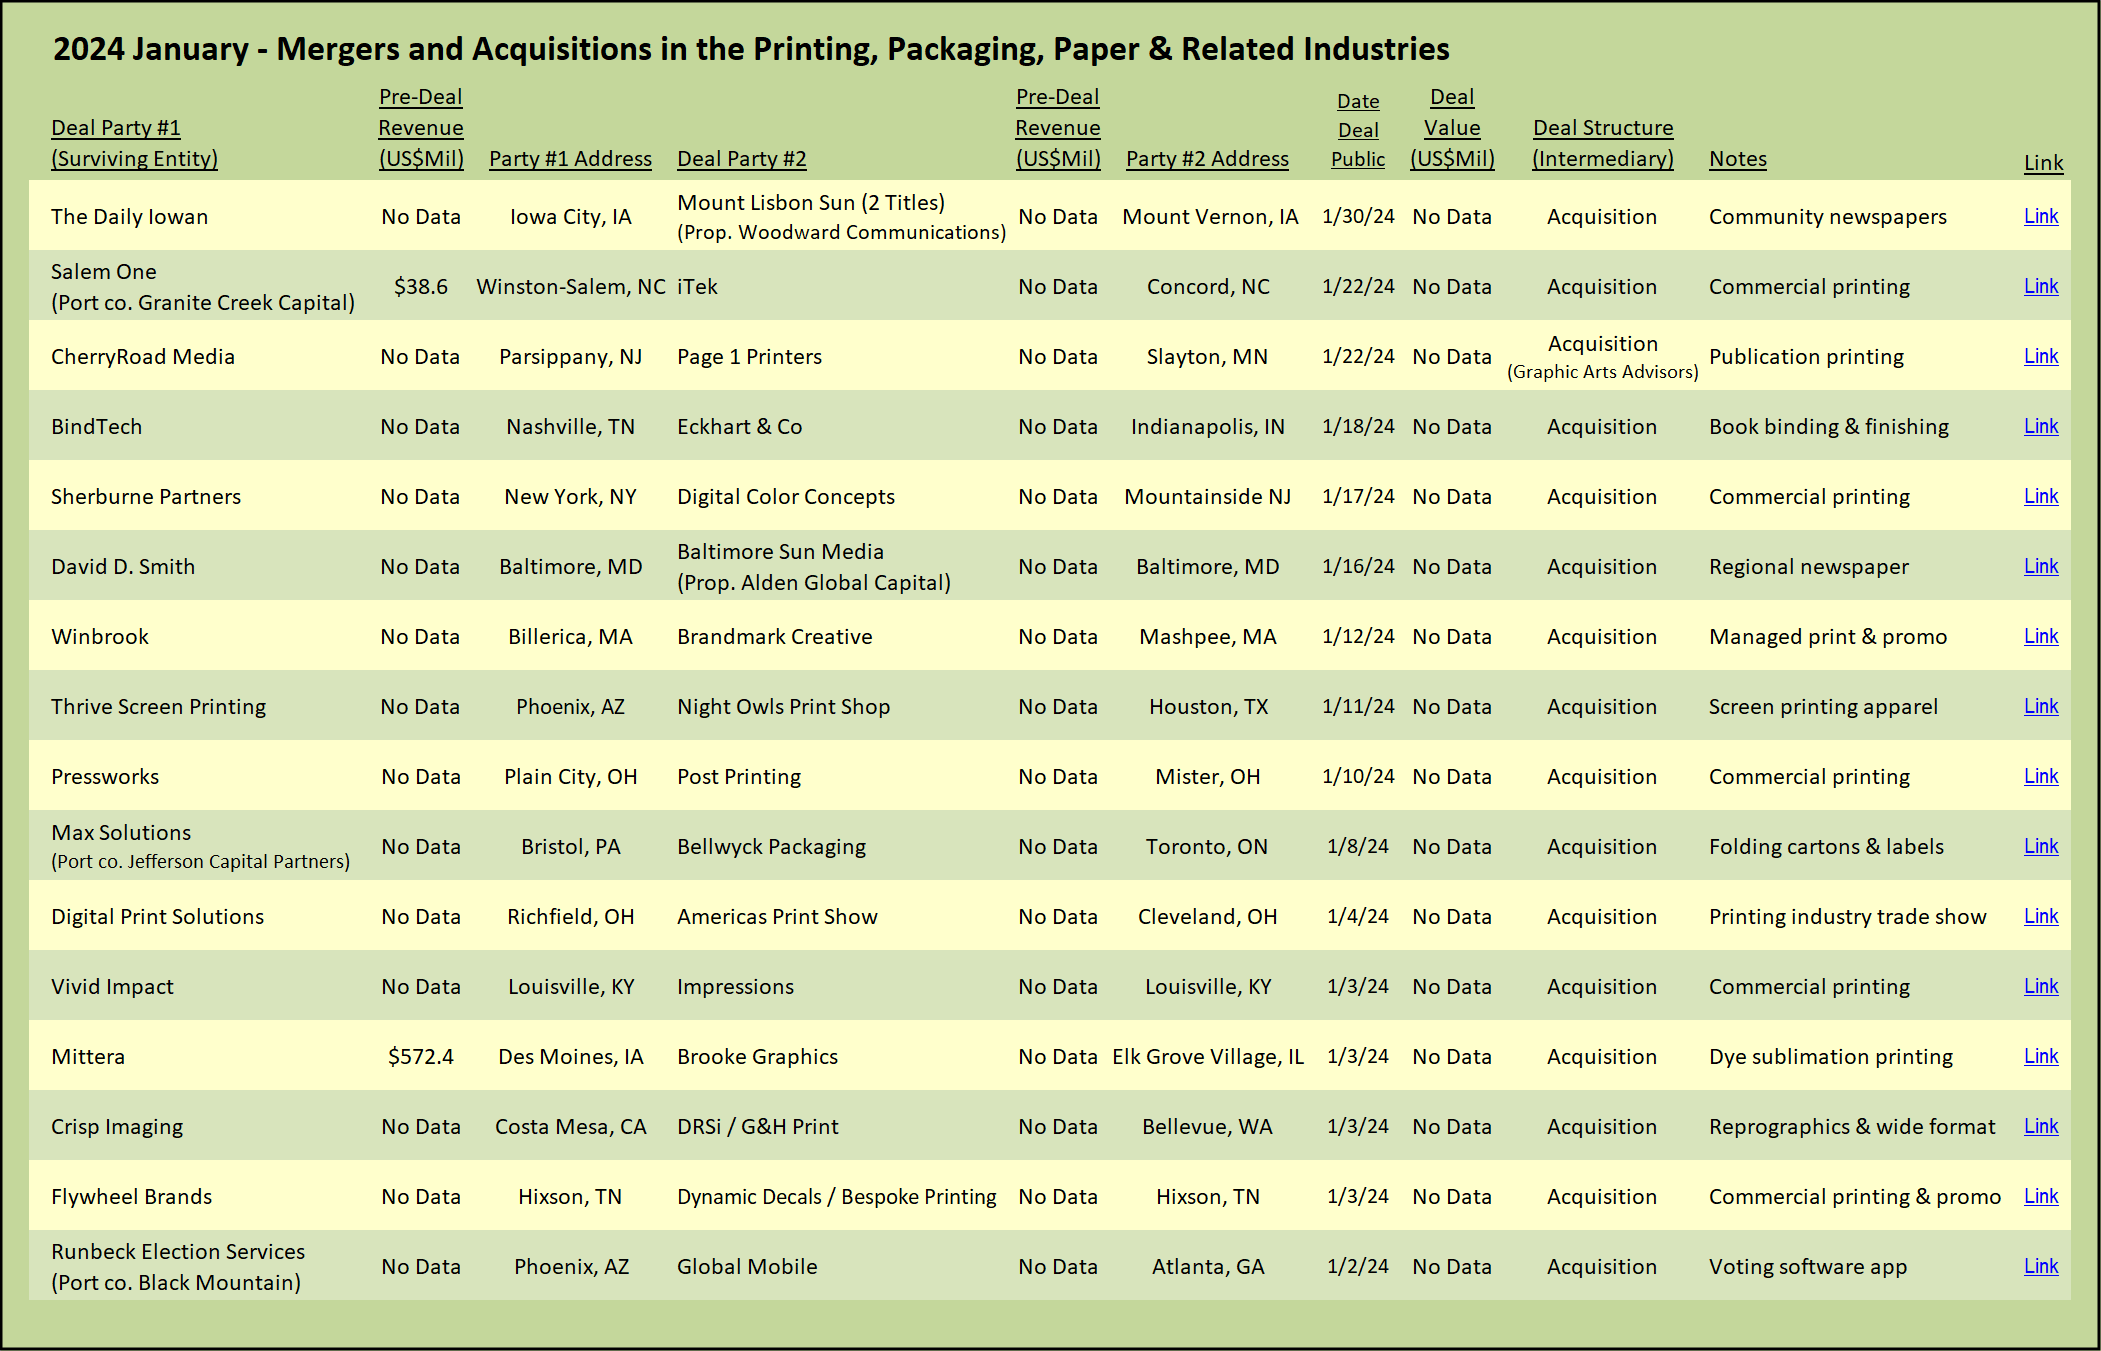Click the 'The Daily Iowan' cell
The width and height of the screenshot is (2101, 1351).
[x=130, y=217]
